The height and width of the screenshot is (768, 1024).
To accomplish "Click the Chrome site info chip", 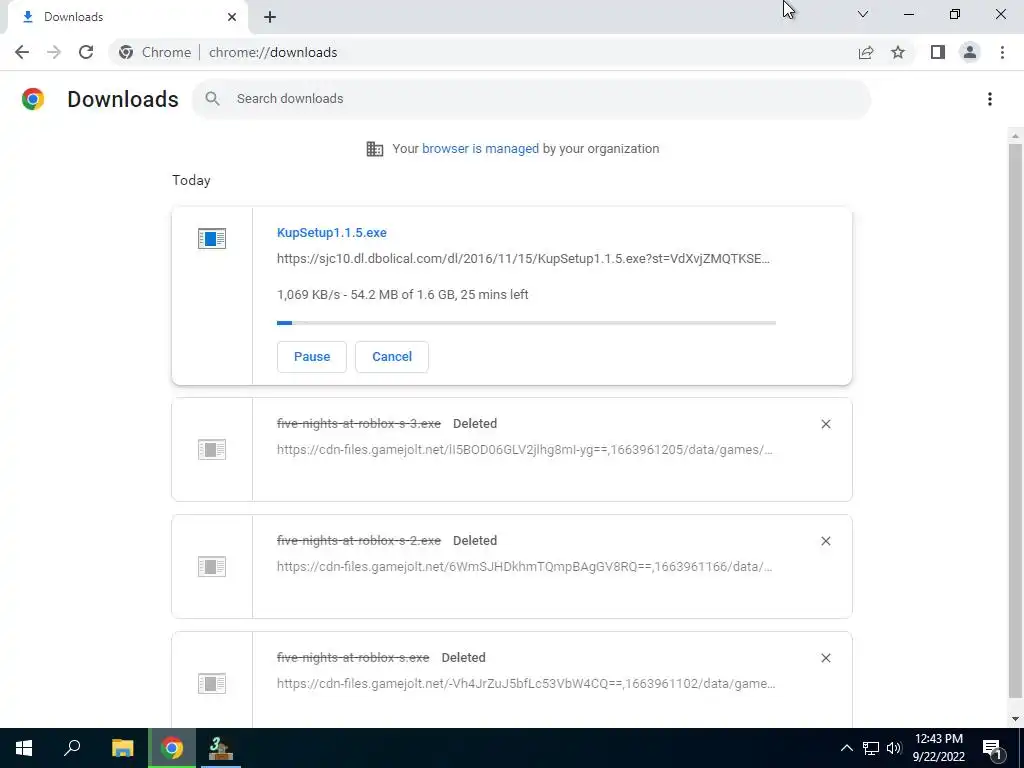I will (x=155, y=52).
